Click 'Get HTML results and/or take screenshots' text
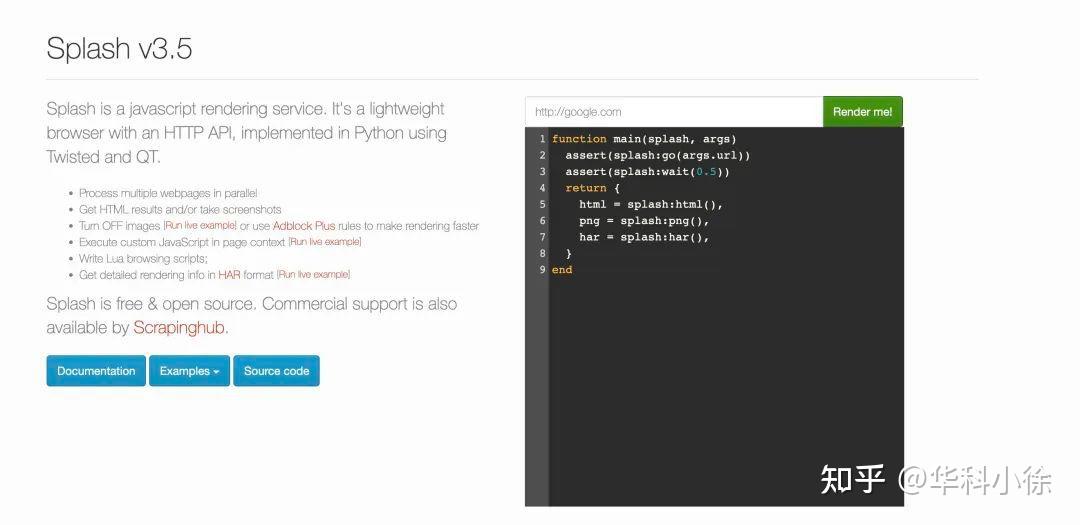Screen dimensions: 1080x525 coord(180,209)
